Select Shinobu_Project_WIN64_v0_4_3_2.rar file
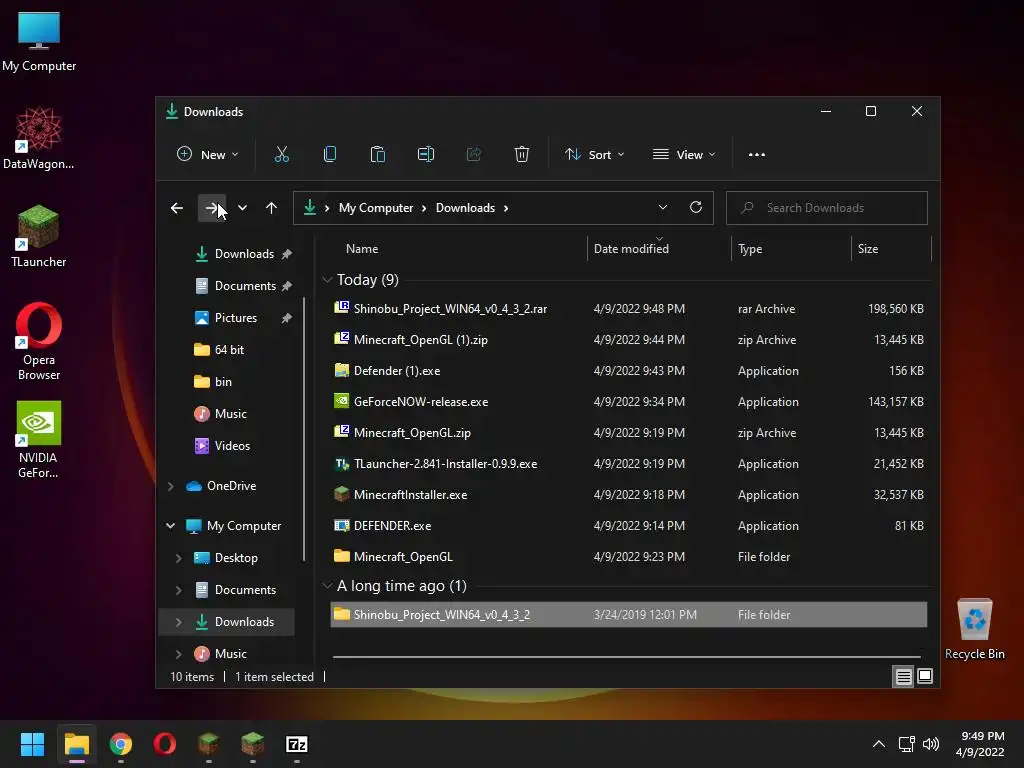 [629, 308]
